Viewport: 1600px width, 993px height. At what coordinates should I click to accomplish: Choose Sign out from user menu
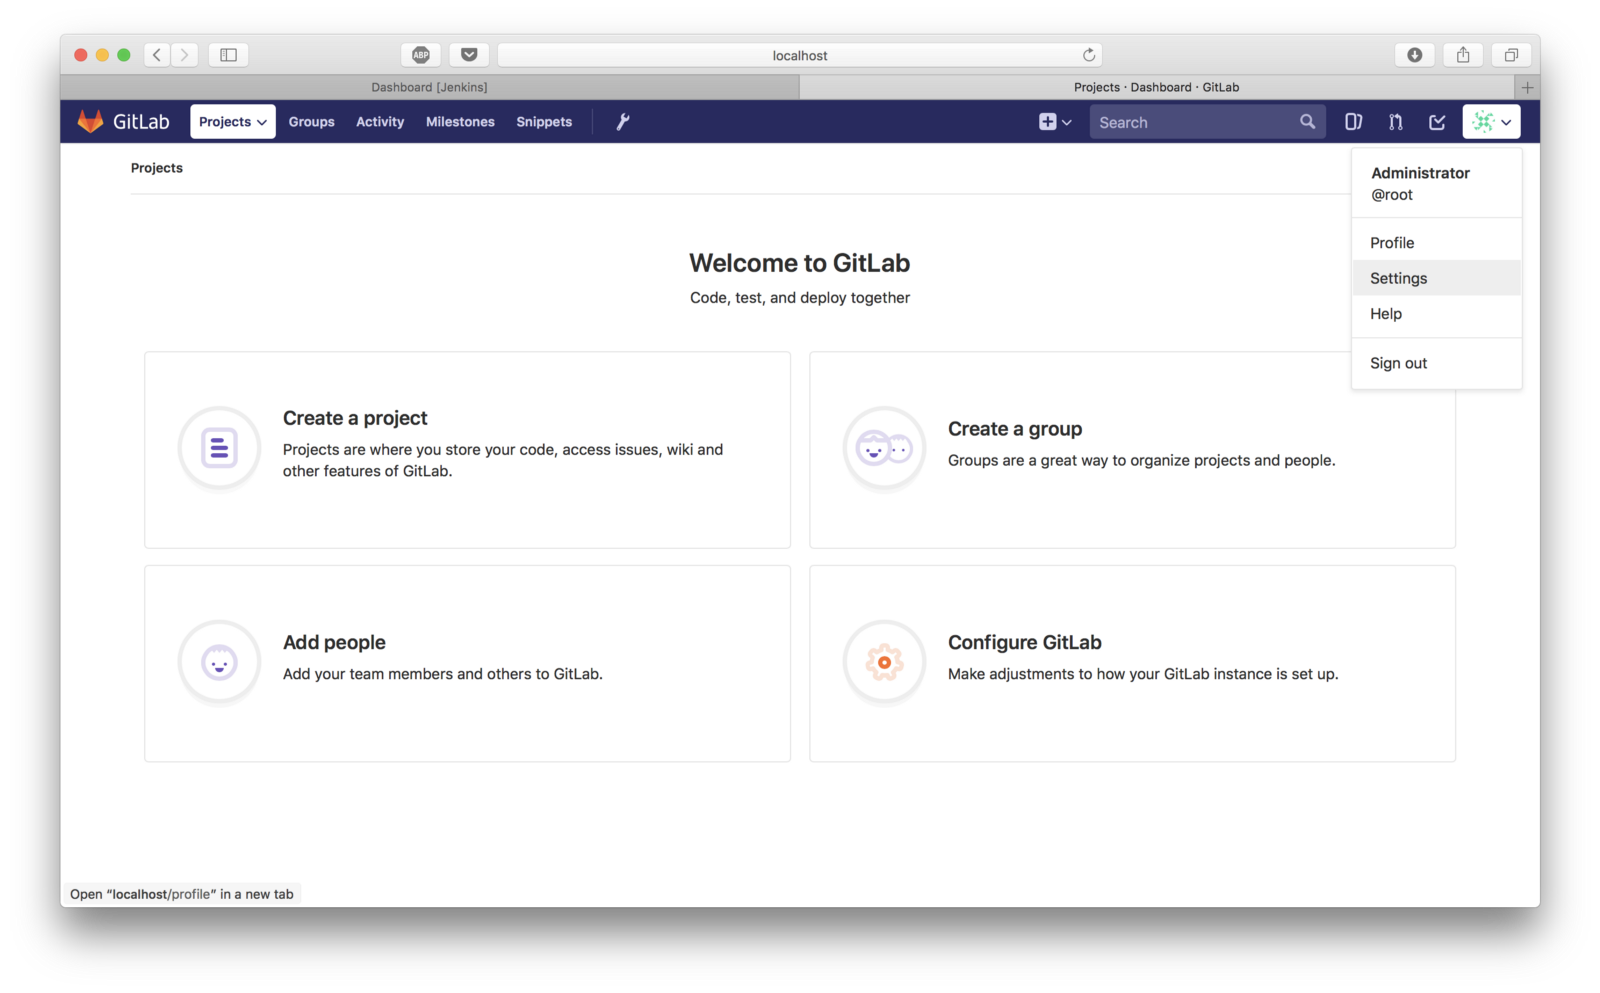point(1436,363)
